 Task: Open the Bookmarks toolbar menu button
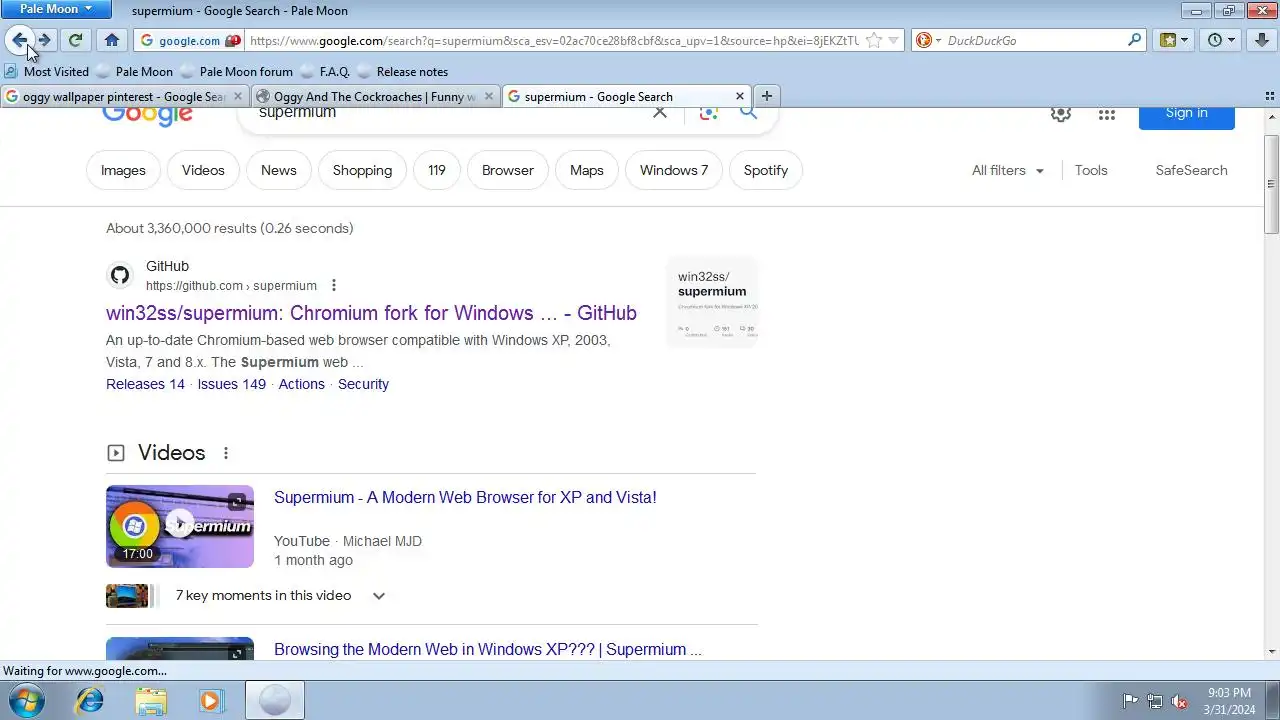point(1173,40)
